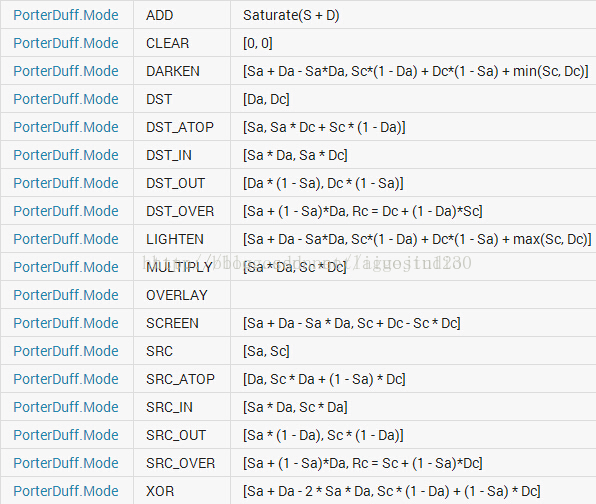This screenshot has width=596, height=504.
Task: Click PorterDuff.Mode link in the DARKEN row
Action: pos(66,71)
